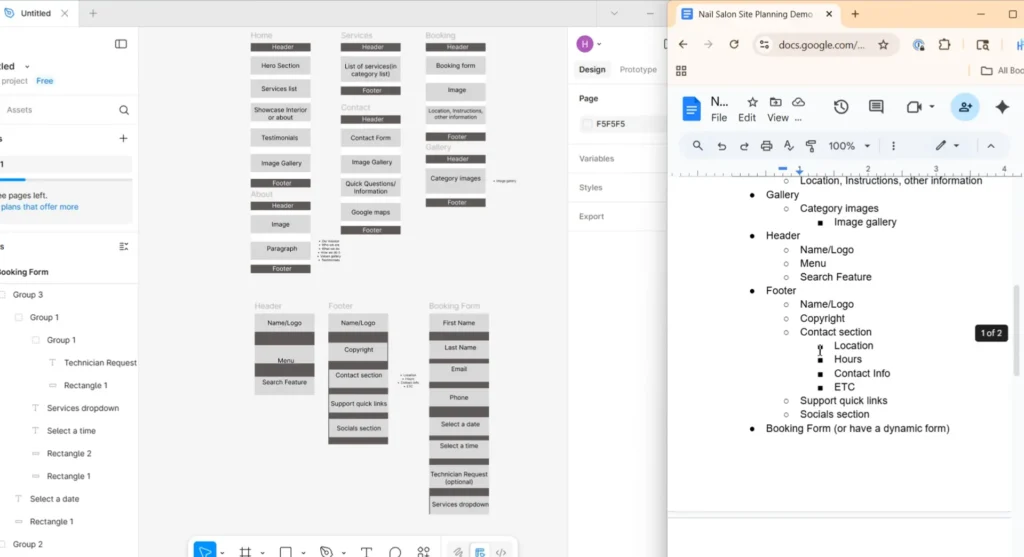Screen dimensions: 1024x557
Task: Select the Text tool
Action: (x=366, y=551)
